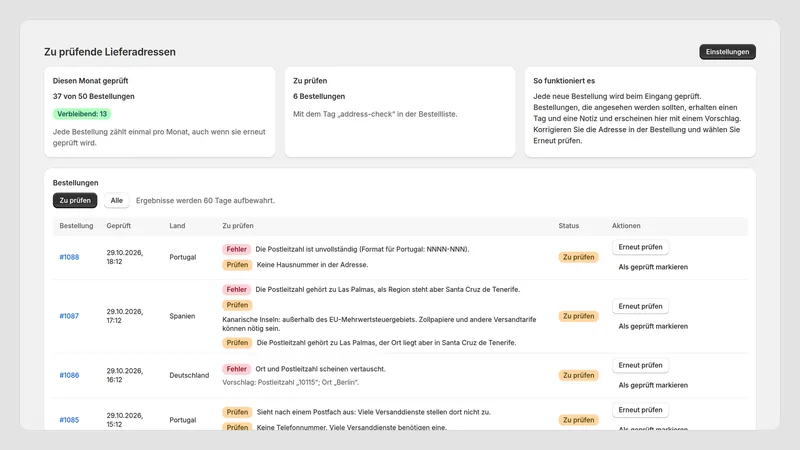Switch to the 'Alle' filter tab
800x450 pixels.
click(116, 201)
